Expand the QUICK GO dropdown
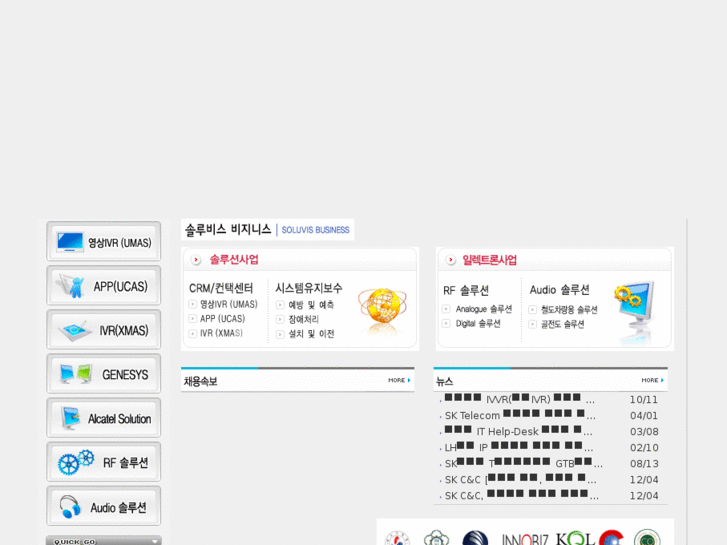Viewport: 727px width, 545px height. point(103,541)
